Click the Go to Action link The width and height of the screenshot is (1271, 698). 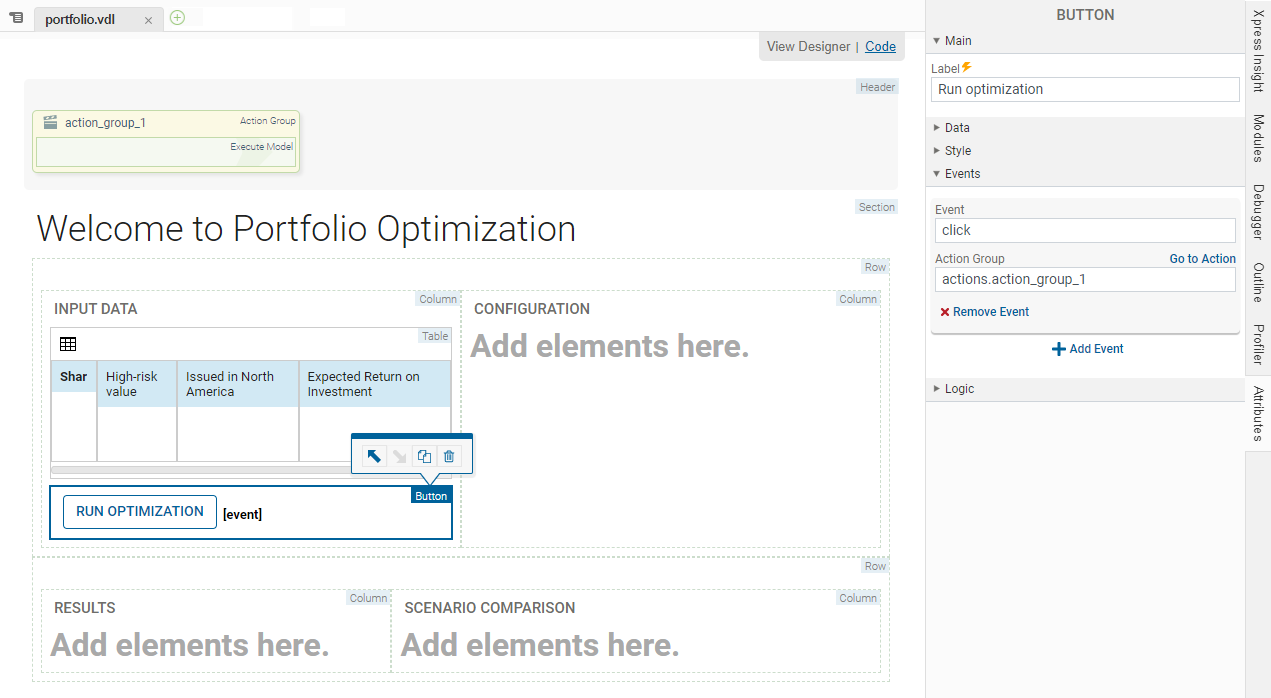coord(1202,259)
